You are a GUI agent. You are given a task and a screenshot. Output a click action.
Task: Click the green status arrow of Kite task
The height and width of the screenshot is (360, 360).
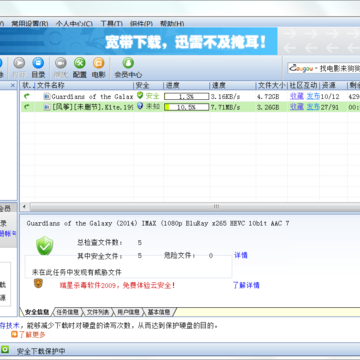click(x=27, y=107)
